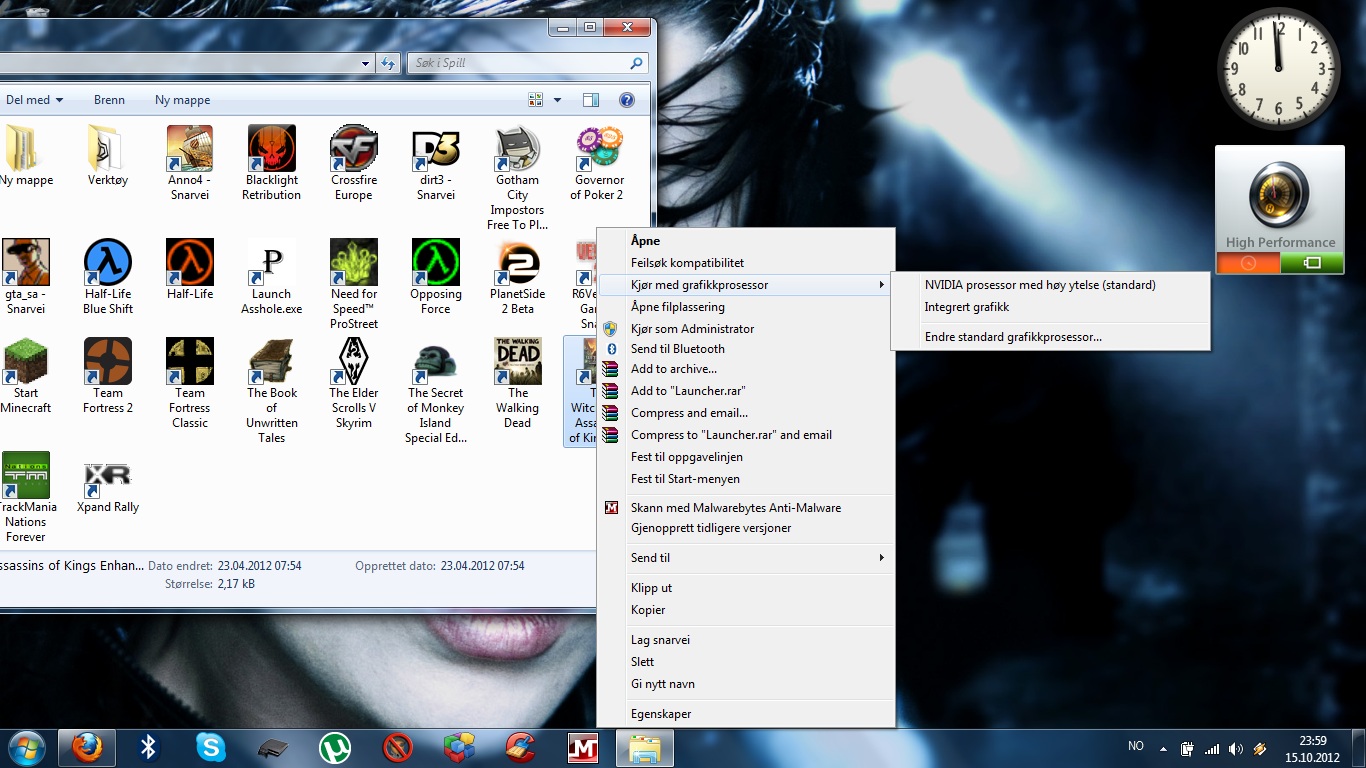The image size is (1366, 768).
Task: Click the Windows Start button
Action: [26, 747]
